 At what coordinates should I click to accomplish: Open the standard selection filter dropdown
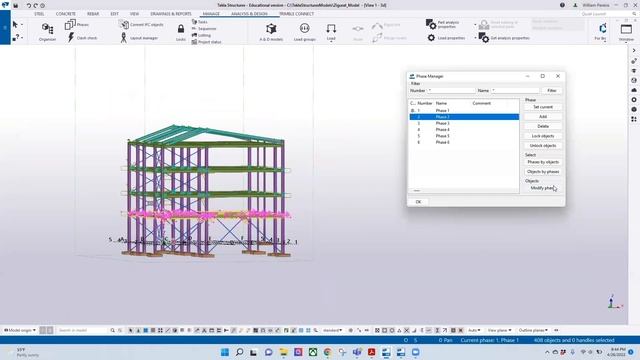(x=333, y=330)
